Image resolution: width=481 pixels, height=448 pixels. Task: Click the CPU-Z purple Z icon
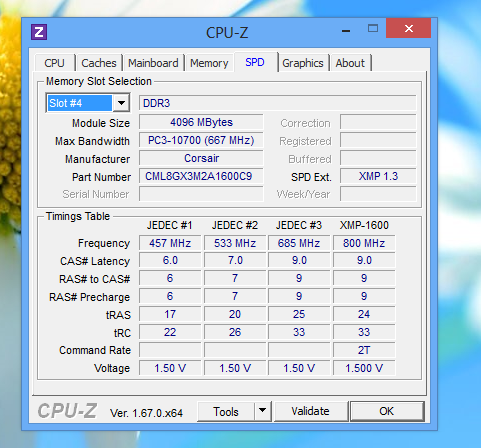click(x=39, y=32)
